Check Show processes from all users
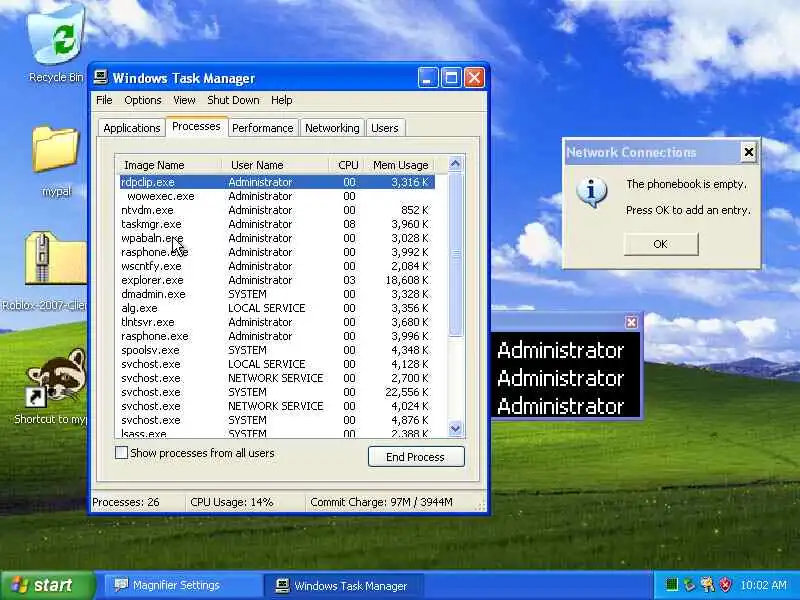Screen dimensions: 800x600 pyautogui.click(x=121, y=453)
